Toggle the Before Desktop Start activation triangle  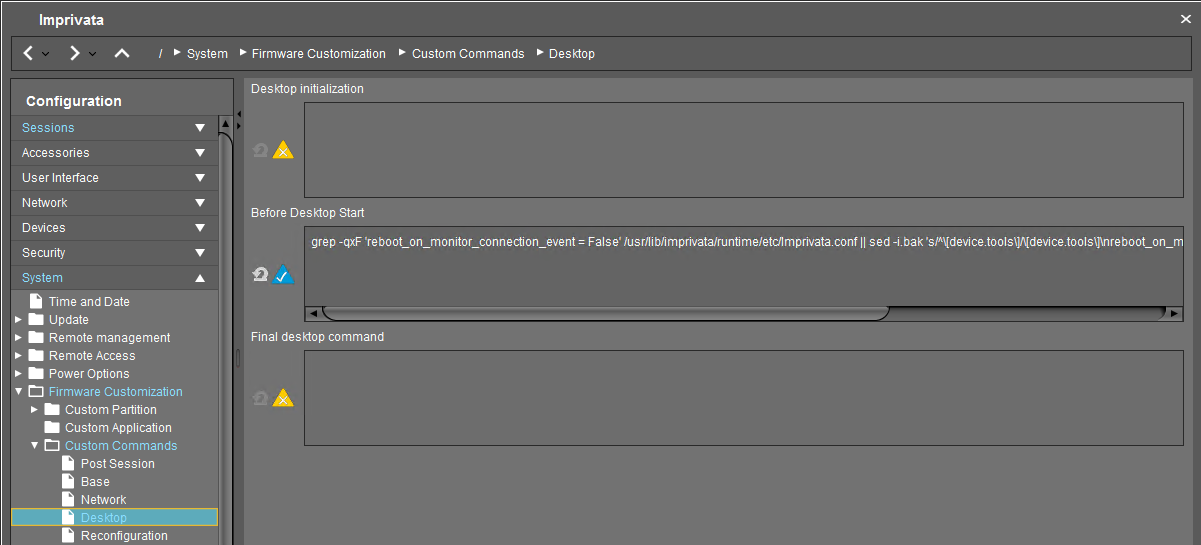click(x=283, y=274)
